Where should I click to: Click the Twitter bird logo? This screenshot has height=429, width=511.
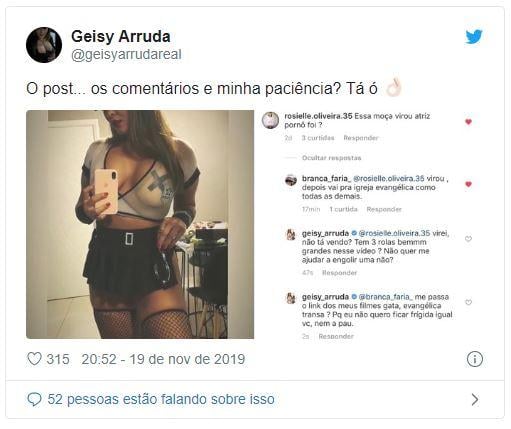474,37
